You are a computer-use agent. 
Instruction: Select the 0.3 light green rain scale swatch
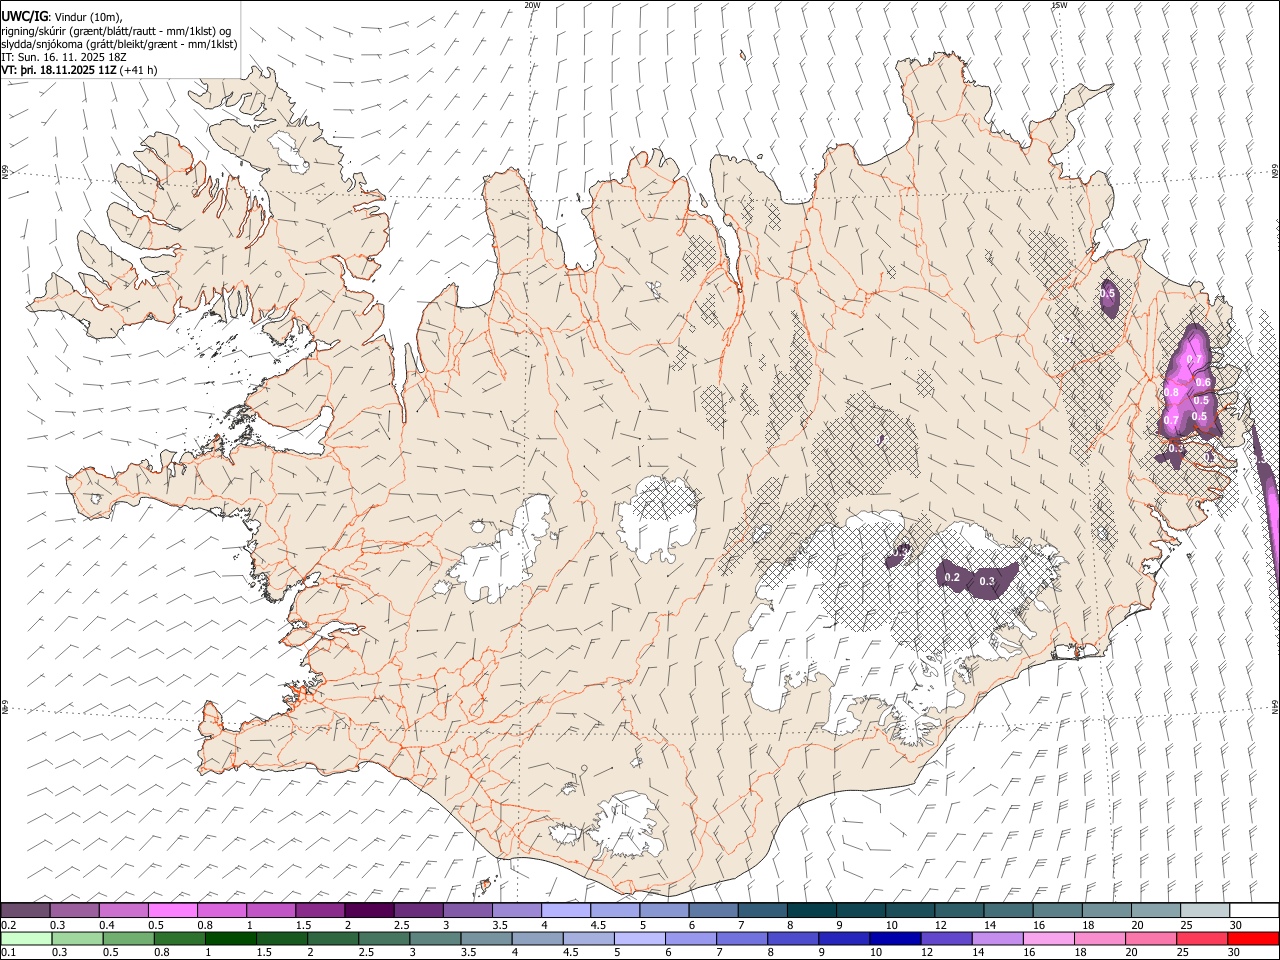click(x=77, y=939)
